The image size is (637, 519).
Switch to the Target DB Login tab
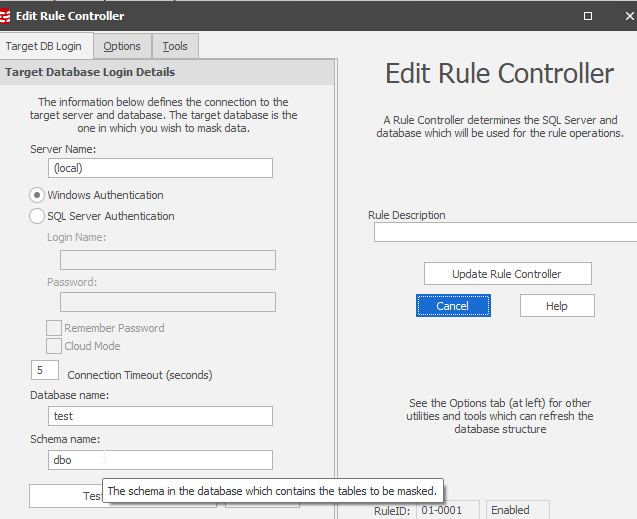pyautogui.click(x=46, y=46)
